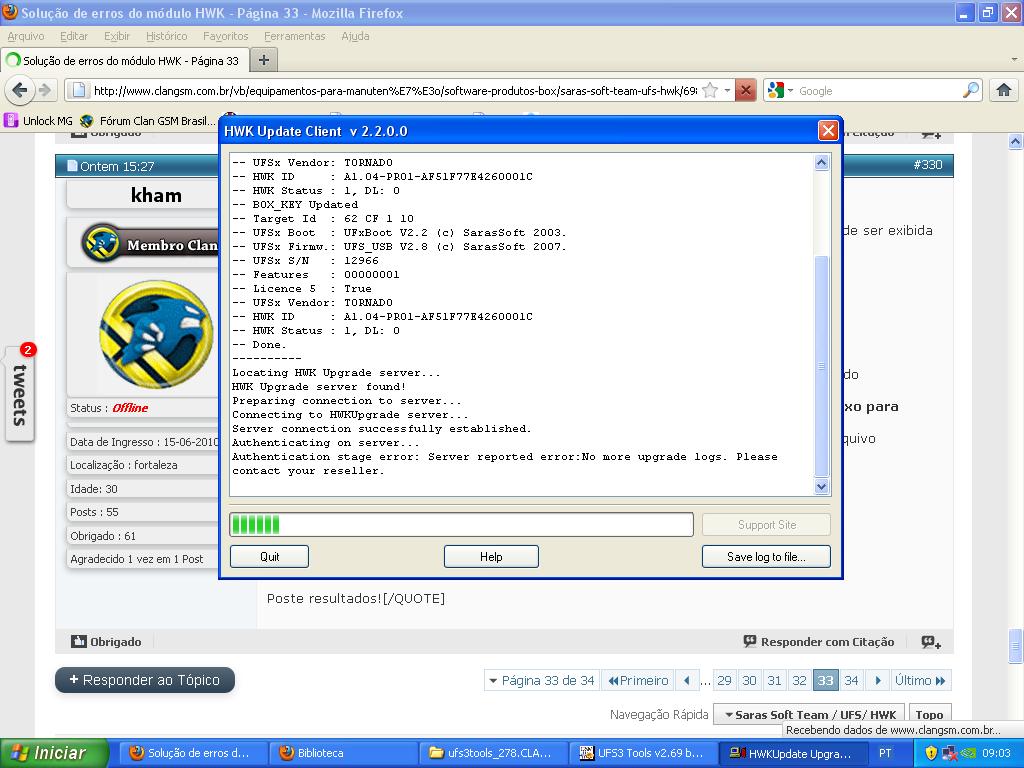Click the Help button in HWK client
The height and width of the screenshot is (768, 1024).
pos(491,556)
